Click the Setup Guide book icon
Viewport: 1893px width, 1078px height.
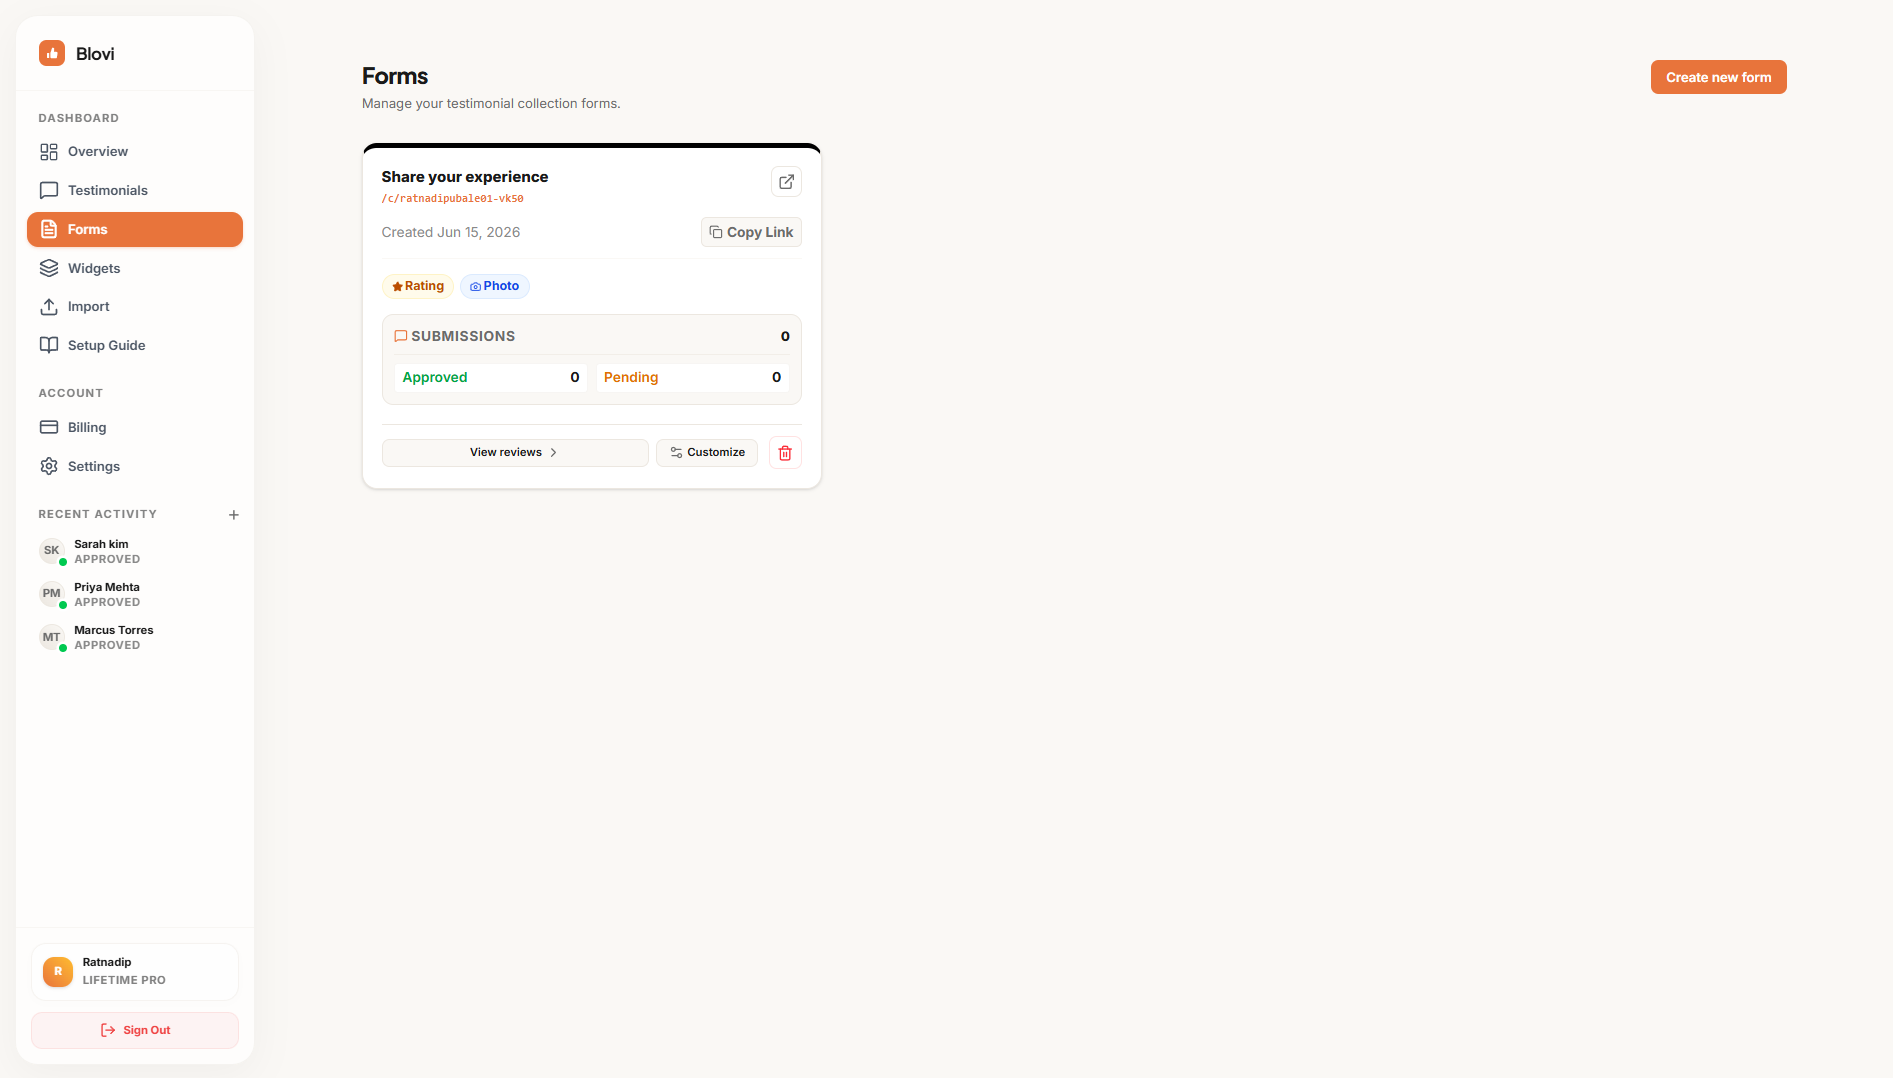click(49, 345)
